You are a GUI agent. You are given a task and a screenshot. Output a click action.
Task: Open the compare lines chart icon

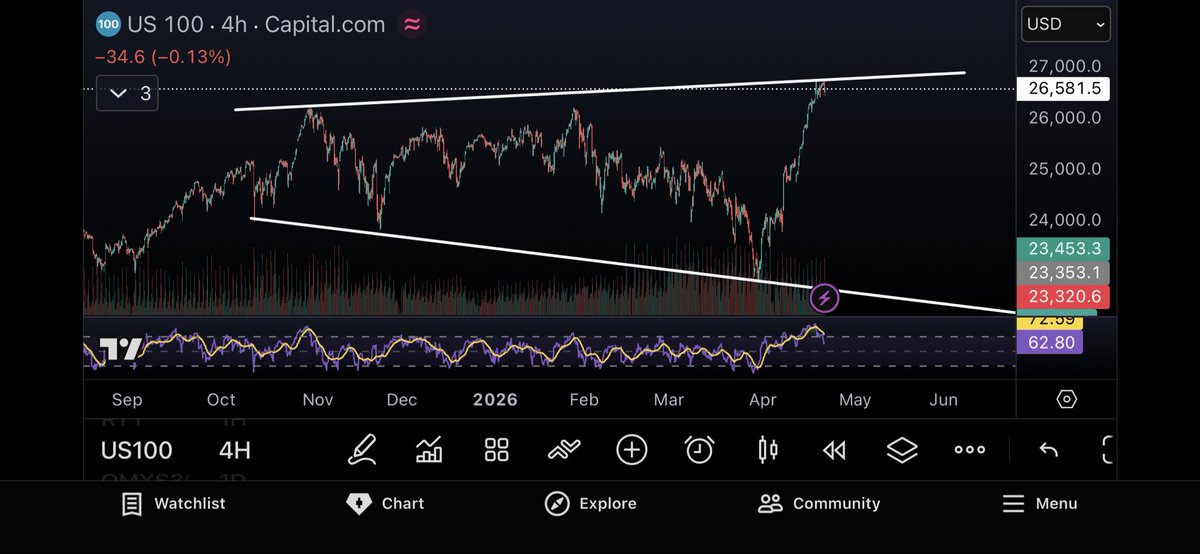pos(565,450)
